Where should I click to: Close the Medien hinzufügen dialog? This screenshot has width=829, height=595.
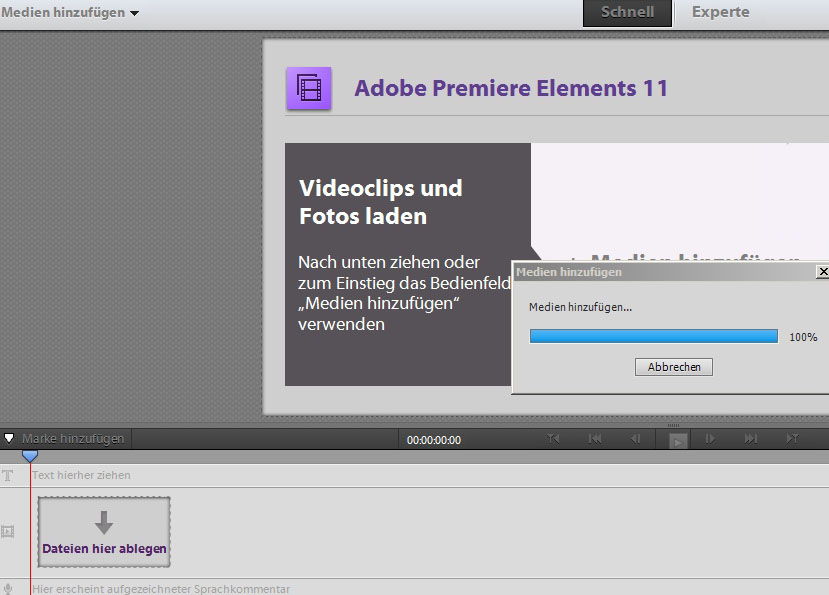coord(823,272)
